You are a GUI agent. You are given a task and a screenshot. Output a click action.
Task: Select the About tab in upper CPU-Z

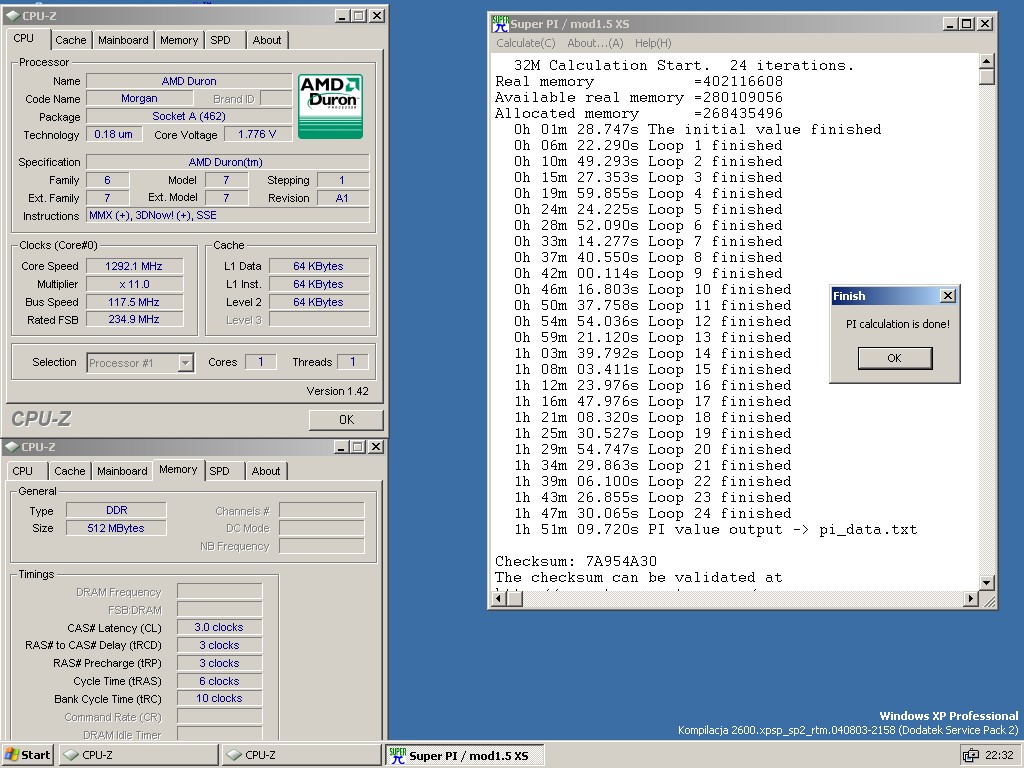tap(267, 40)
